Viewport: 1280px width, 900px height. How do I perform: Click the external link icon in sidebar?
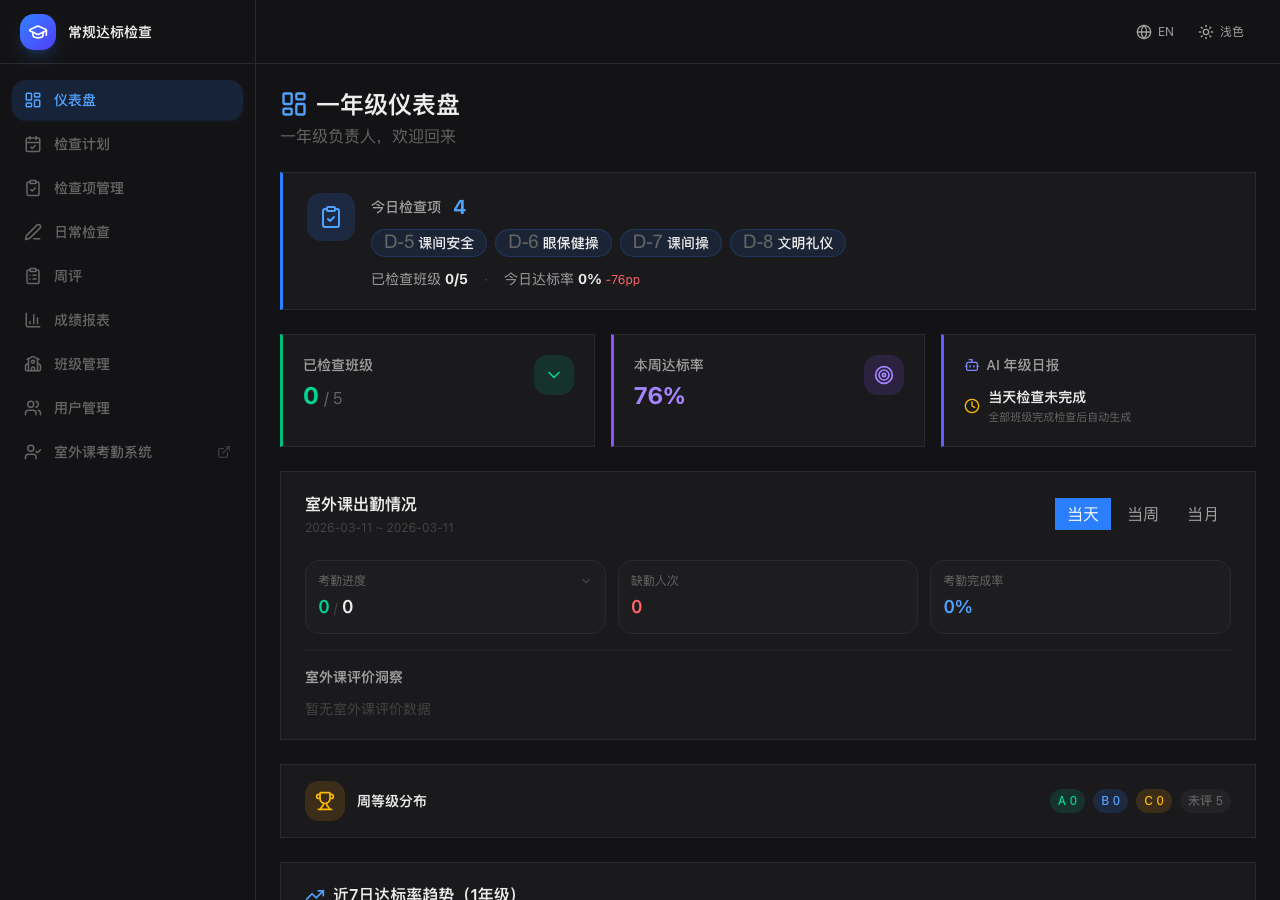[x=224, y=452]
